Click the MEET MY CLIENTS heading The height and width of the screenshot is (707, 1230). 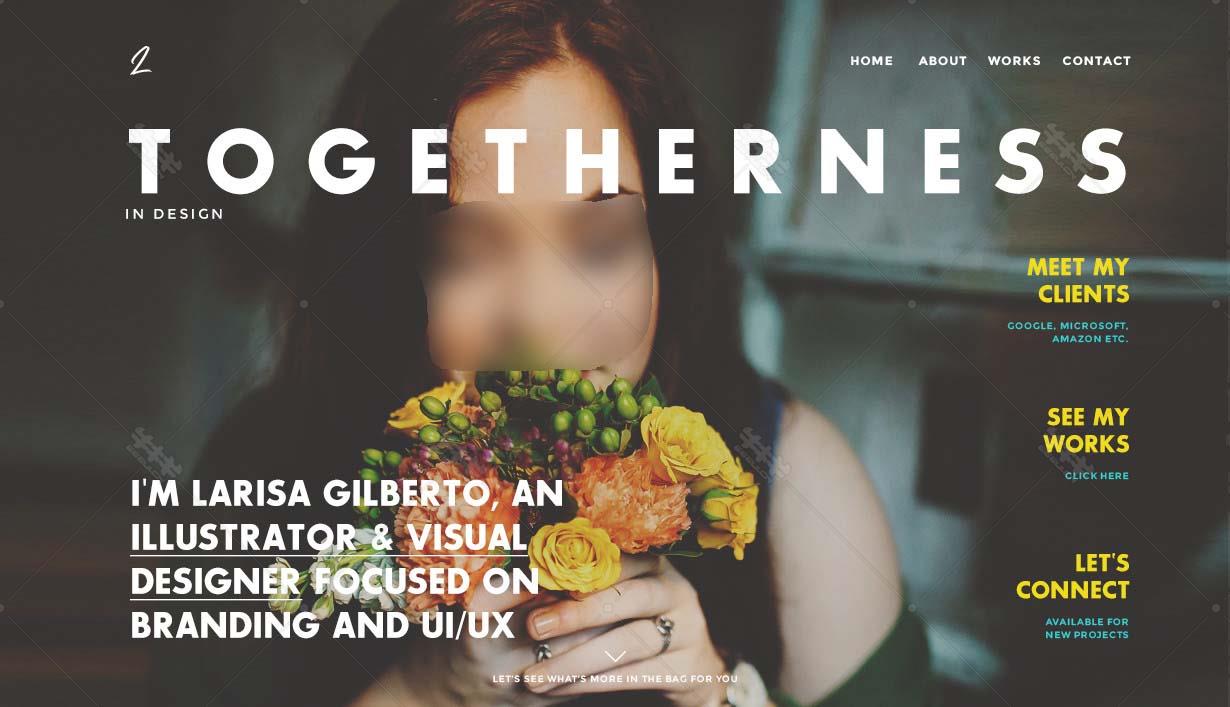pyautogui.click(x=1078, y=281)
